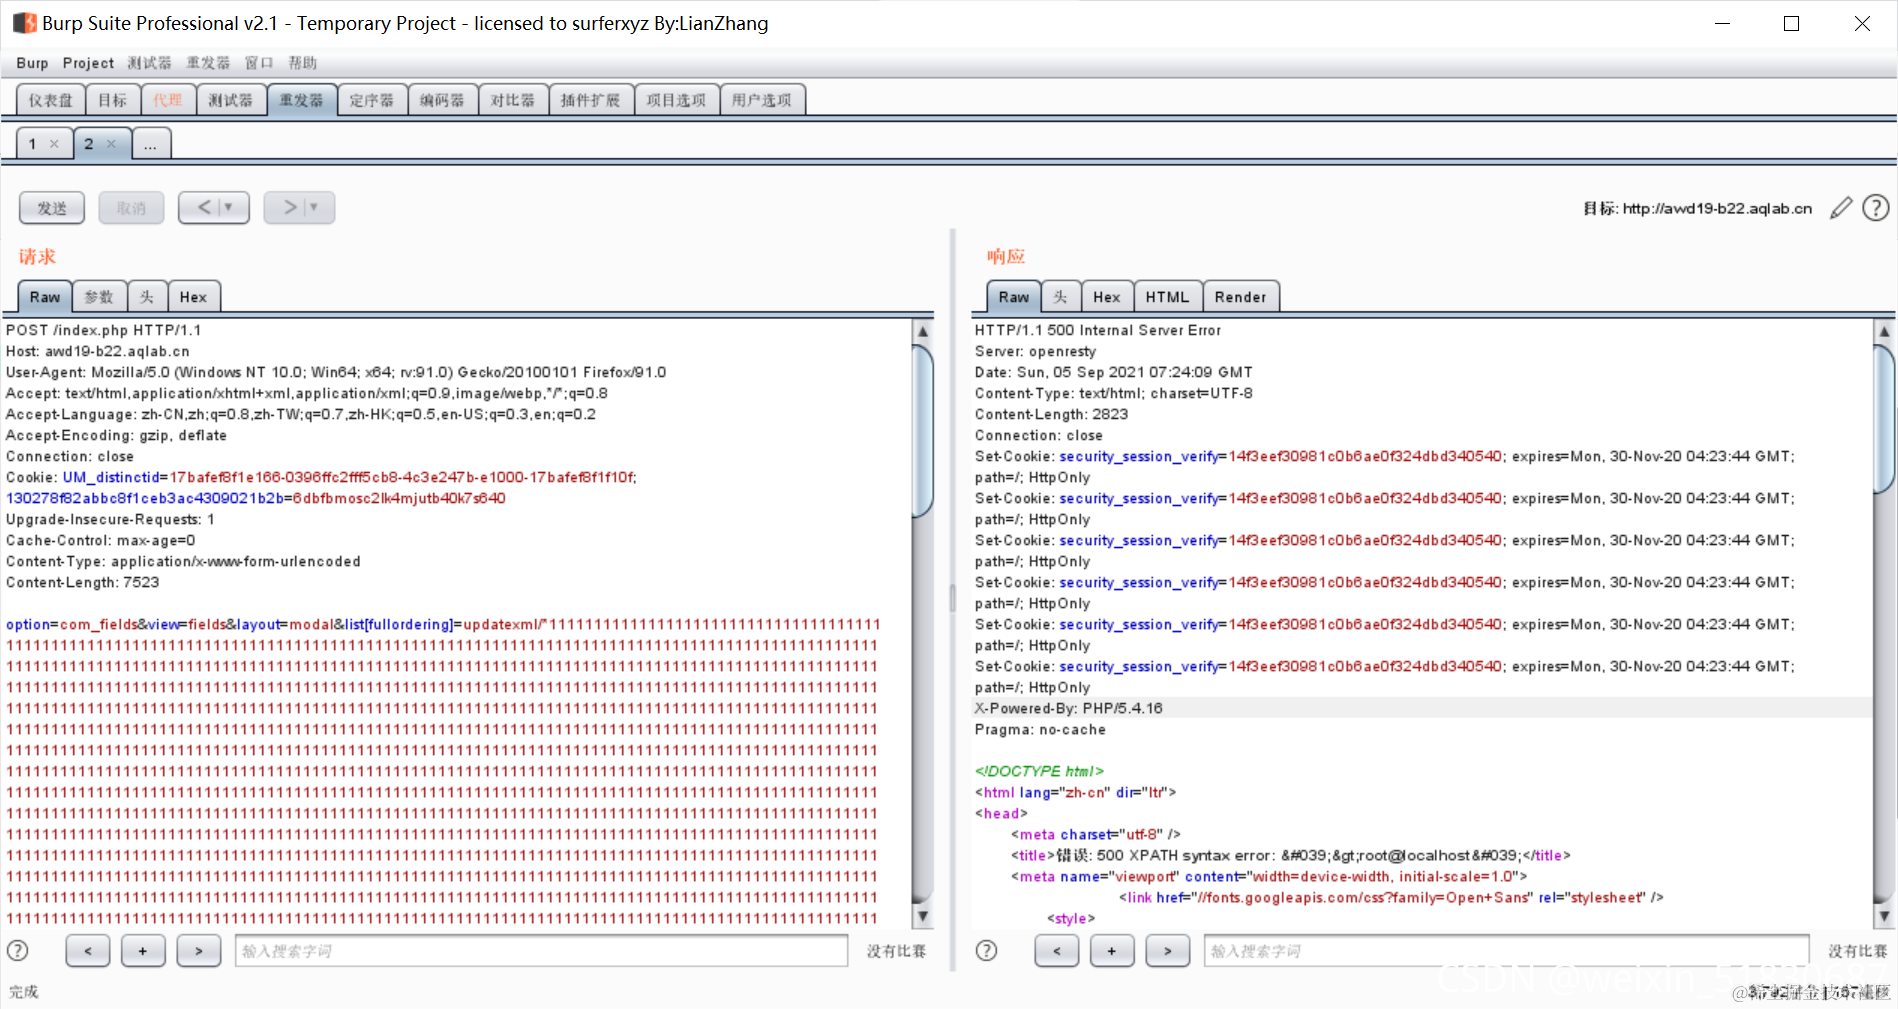The height and width of the screenshot is (1009, 1898).
Task: Click the POST /index.php HTTP/1.1 request line
Action: (x=104, y=330)
